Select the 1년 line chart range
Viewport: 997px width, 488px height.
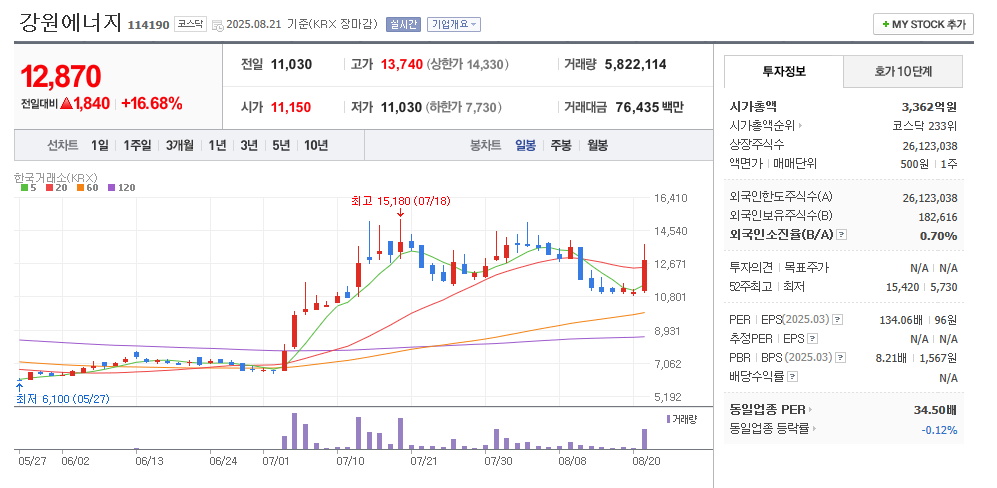coord(217,145)
